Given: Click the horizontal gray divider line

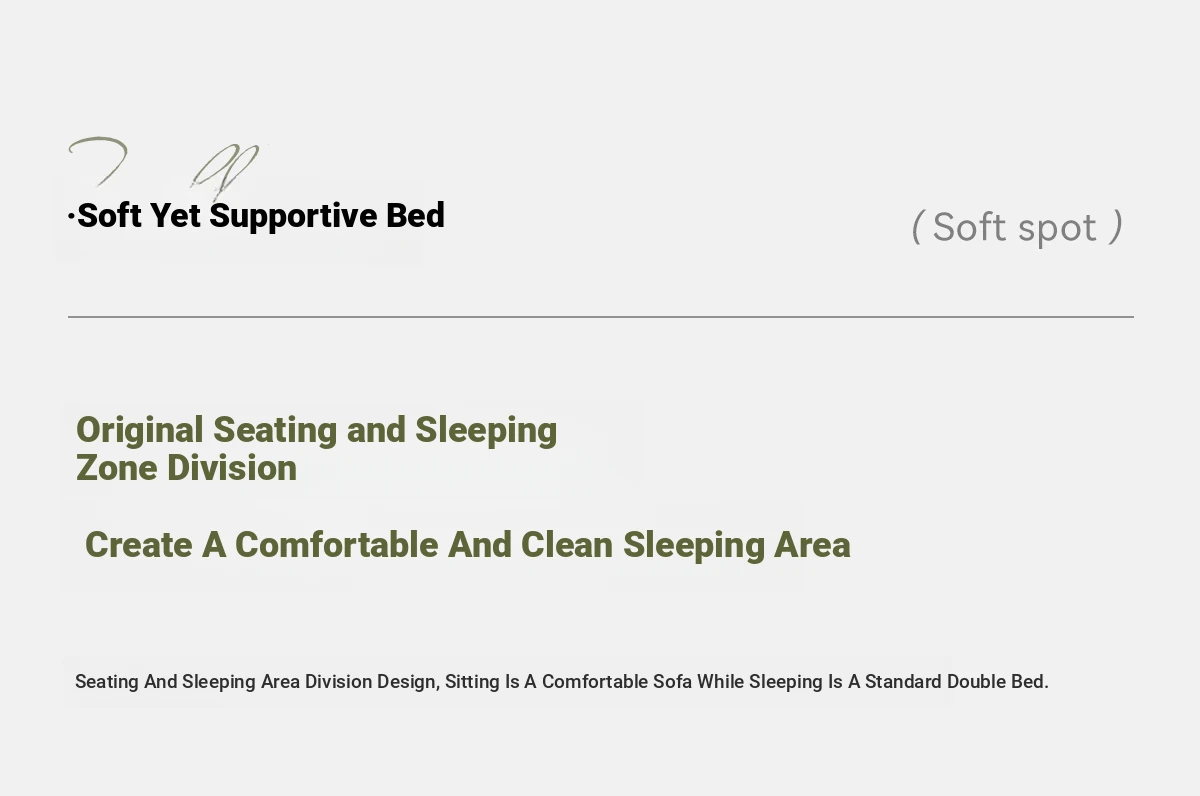Looking at the screenshot, I should click(x=601, y=317).
